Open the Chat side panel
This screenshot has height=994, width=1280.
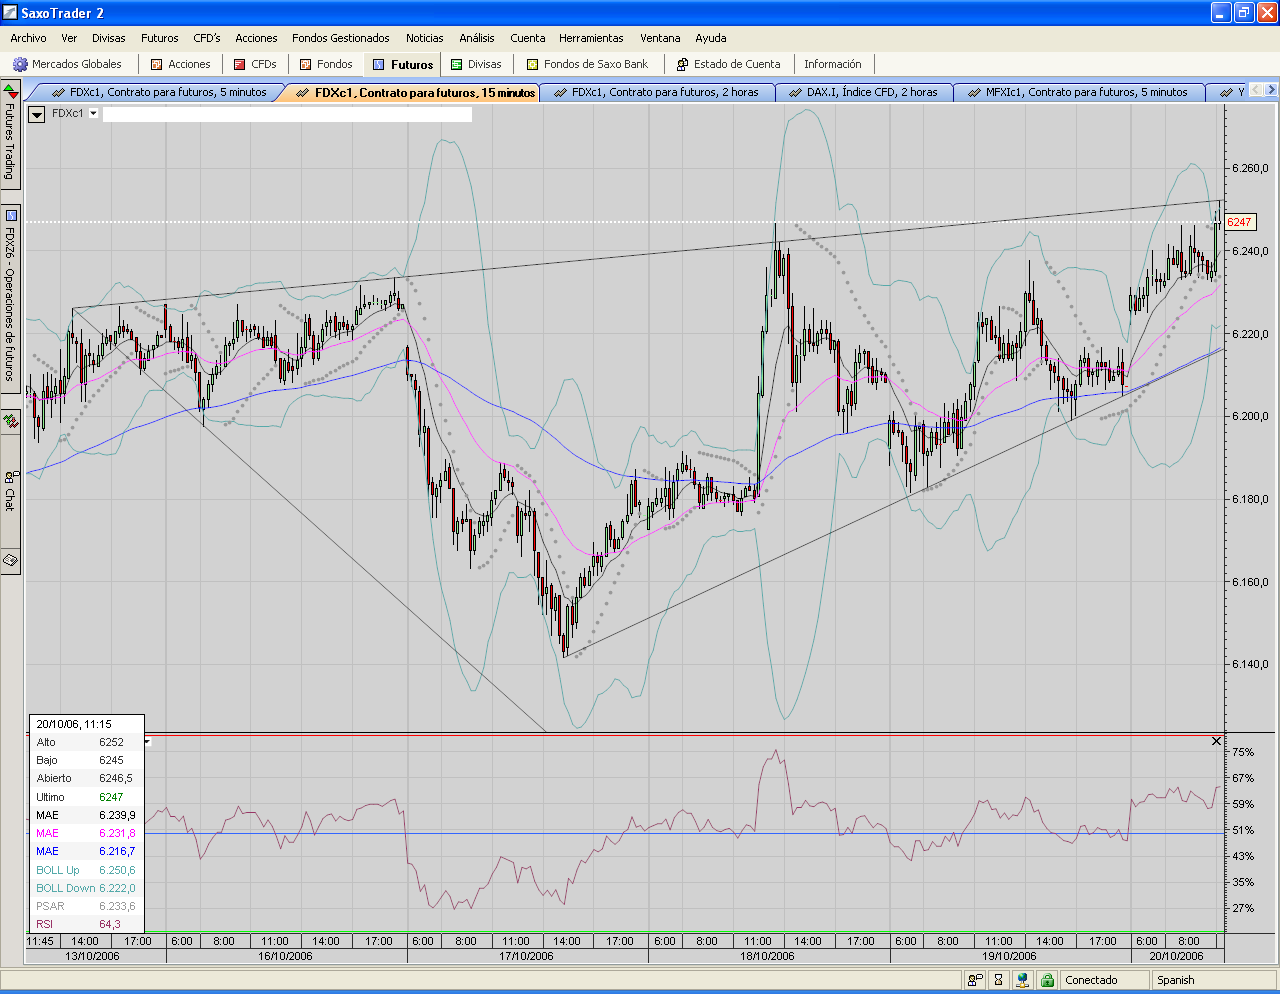pos(10,490)
